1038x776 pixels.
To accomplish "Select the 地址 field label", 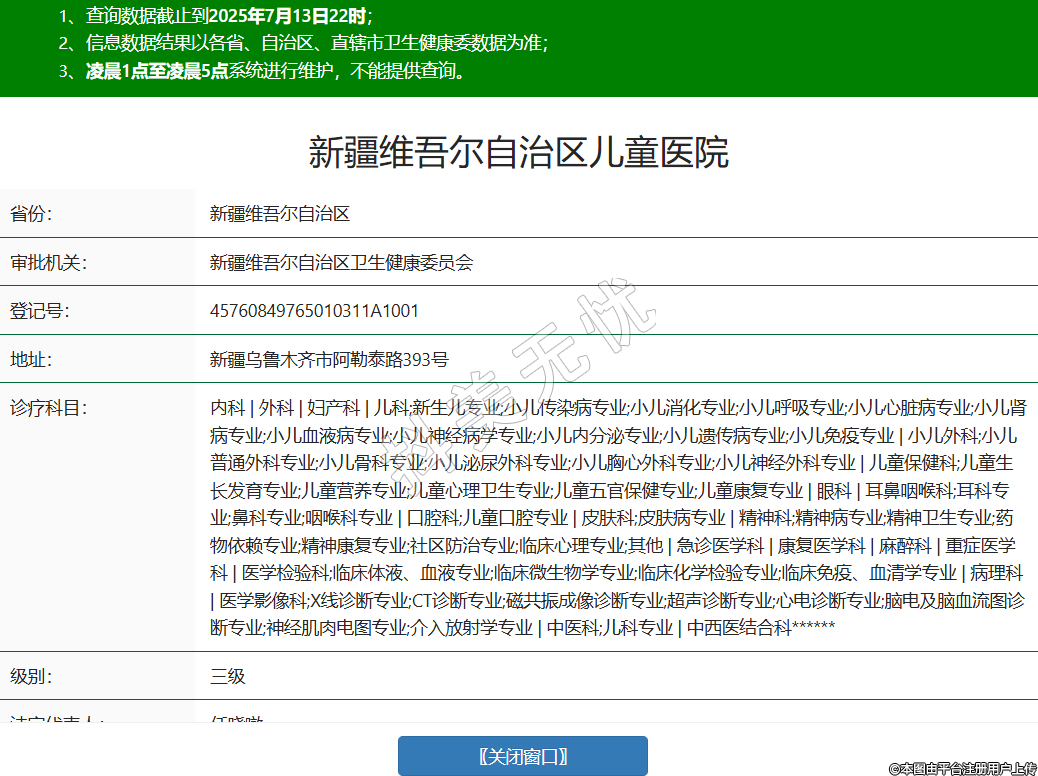I will (x=31, y=359).
